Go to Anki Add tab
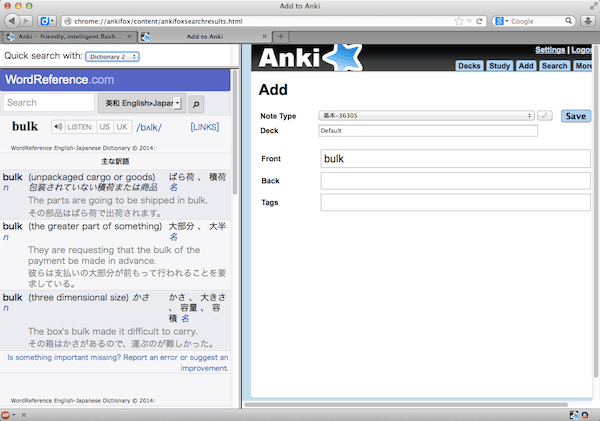This screenshot has height=421, width=600. pyautogui.click(x=526, y=66)
